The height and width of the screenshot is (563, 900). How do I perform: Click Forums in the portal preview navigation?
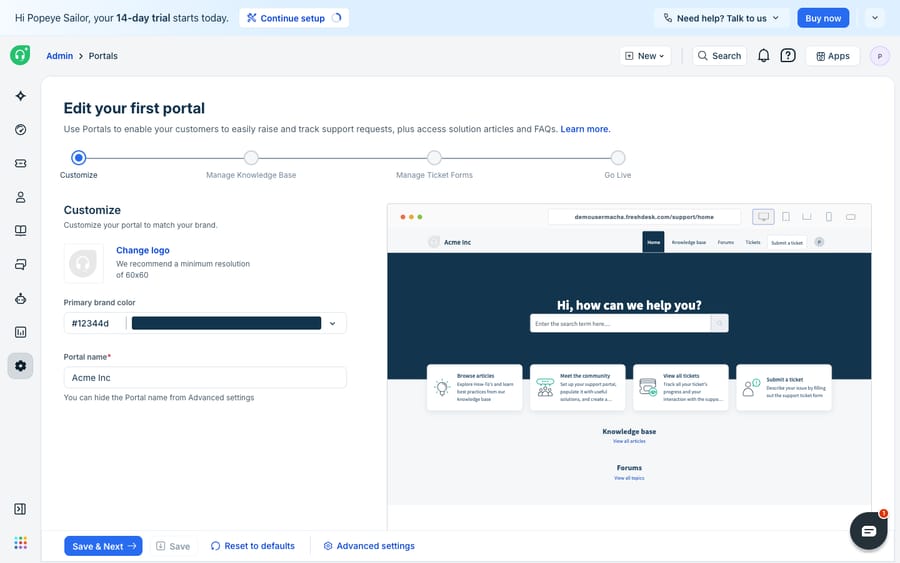click(726, 242)
